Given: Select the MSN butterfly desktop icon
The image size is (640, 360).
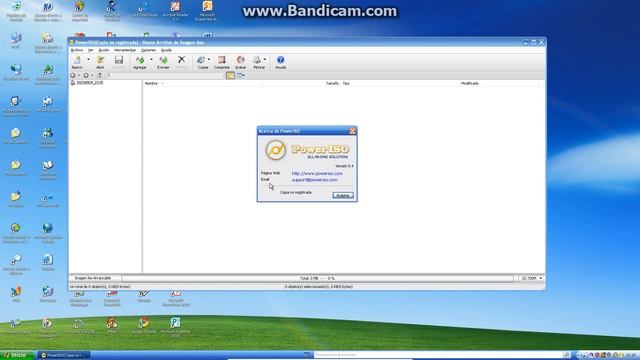Looking at the screenshot, I should 16,294.
